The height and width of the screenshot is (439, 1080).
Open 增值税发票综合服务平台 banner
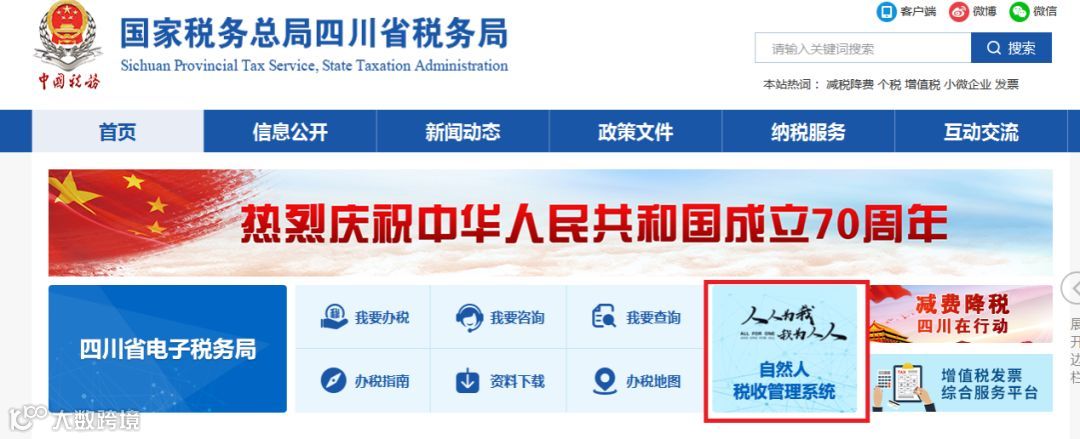click(962, 383)
